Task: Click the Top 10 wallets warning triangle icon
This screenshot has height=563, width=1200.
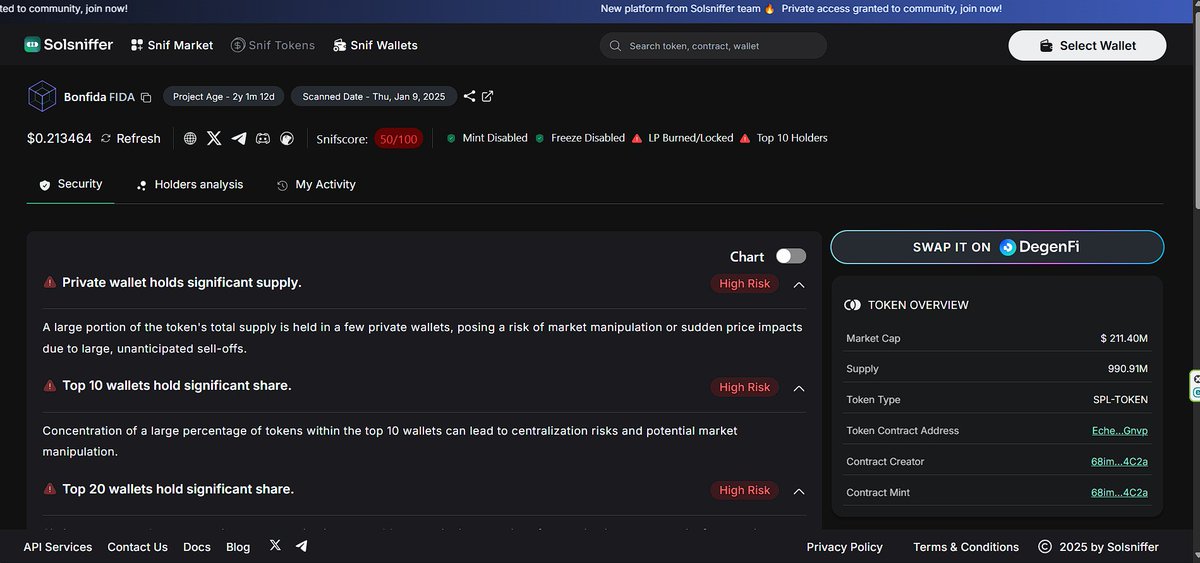Action: [x=49, y=385]
